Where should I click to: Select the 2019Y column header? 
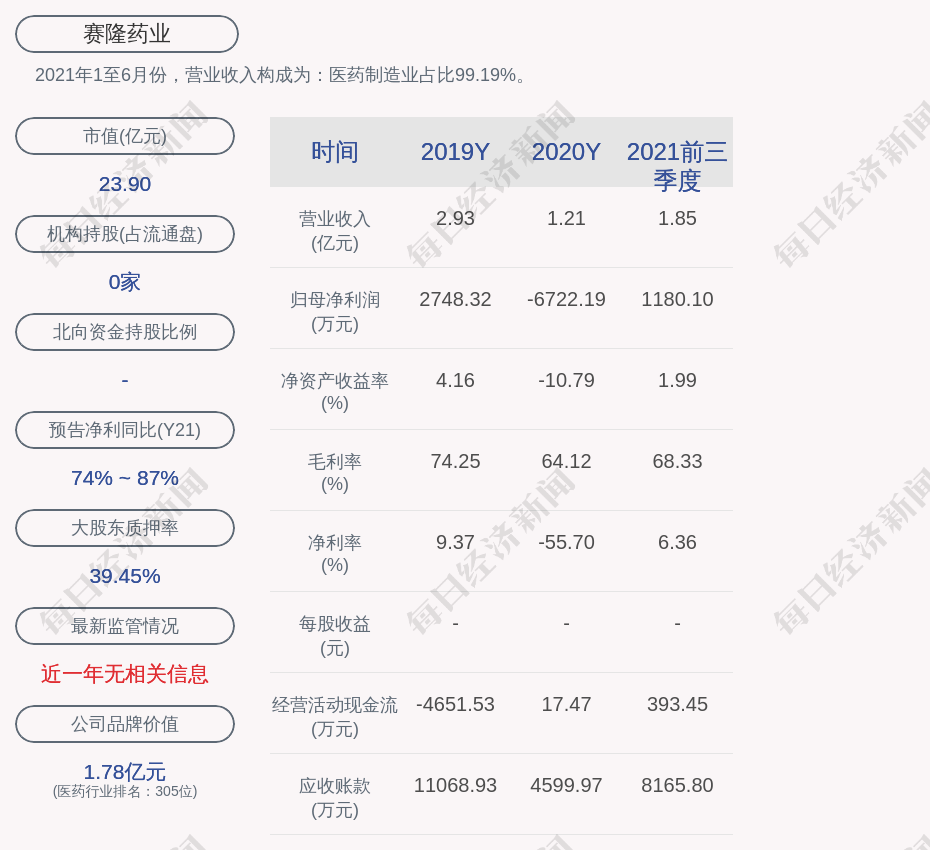tap(456, 152)
